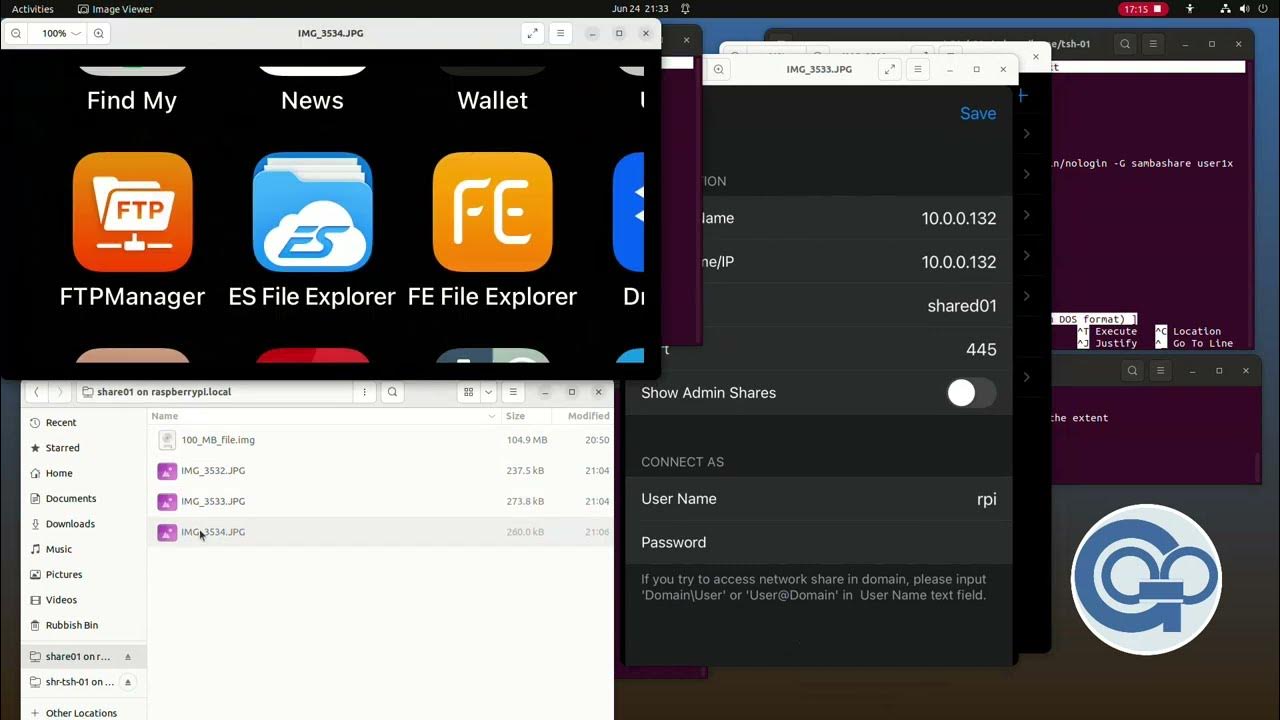The width and height of the screenshot is (1280, 720).
Task: Open the Image Viewer app menu in top bar
Action: [115, 9]
